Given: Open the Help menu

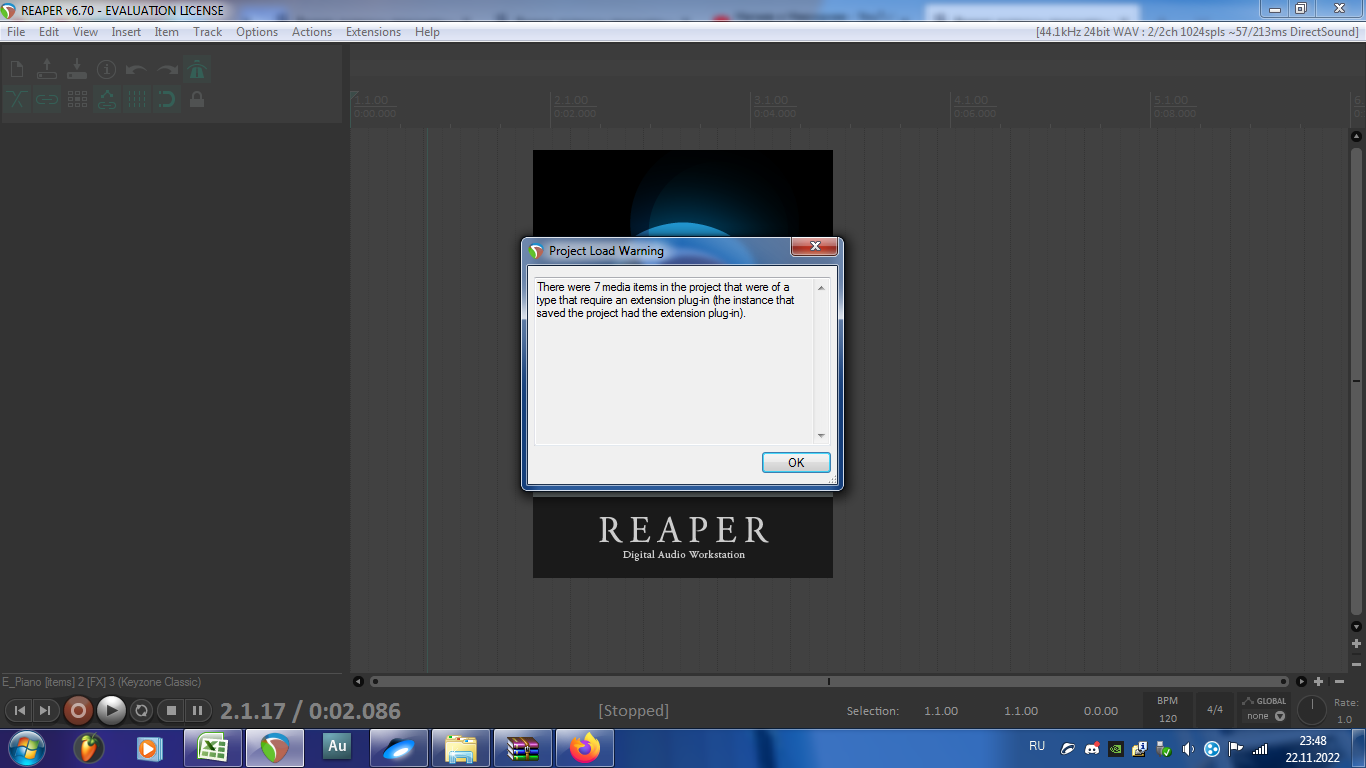Looking at the screenshot, I should click(427, 32).
